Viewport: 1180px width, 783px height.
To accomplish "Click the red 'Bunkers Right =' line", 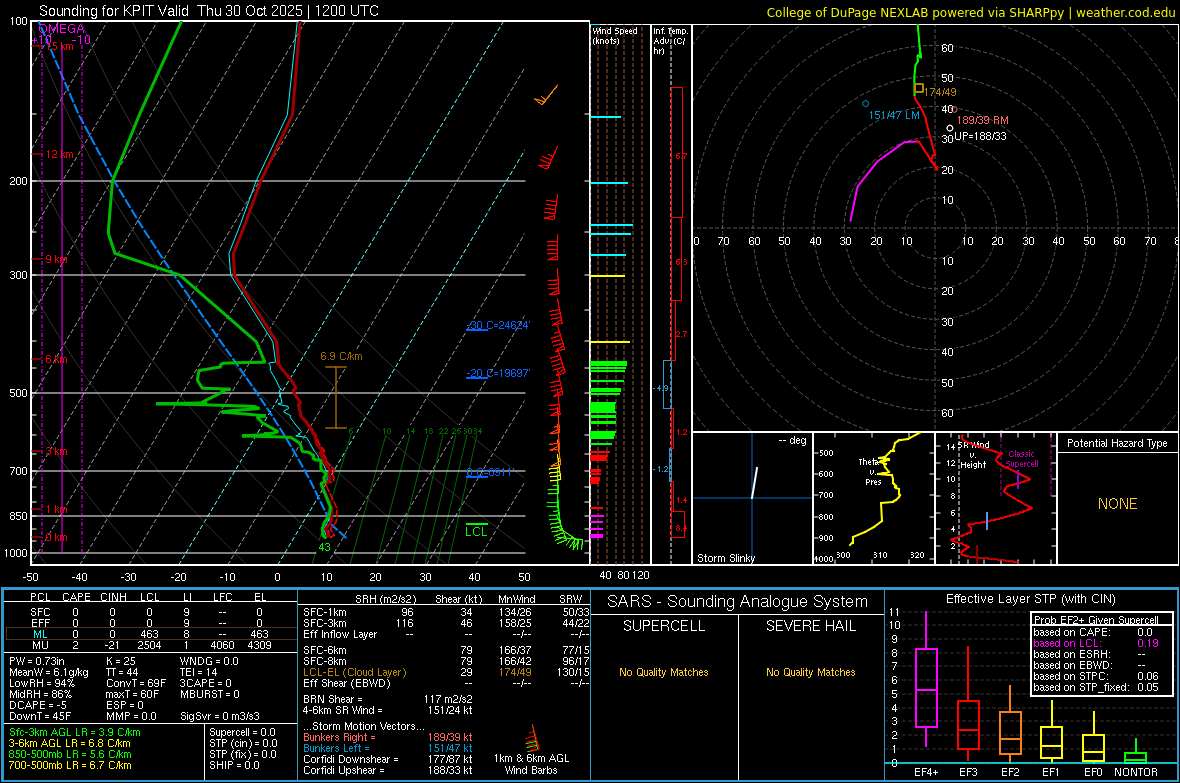I will 388,737.
